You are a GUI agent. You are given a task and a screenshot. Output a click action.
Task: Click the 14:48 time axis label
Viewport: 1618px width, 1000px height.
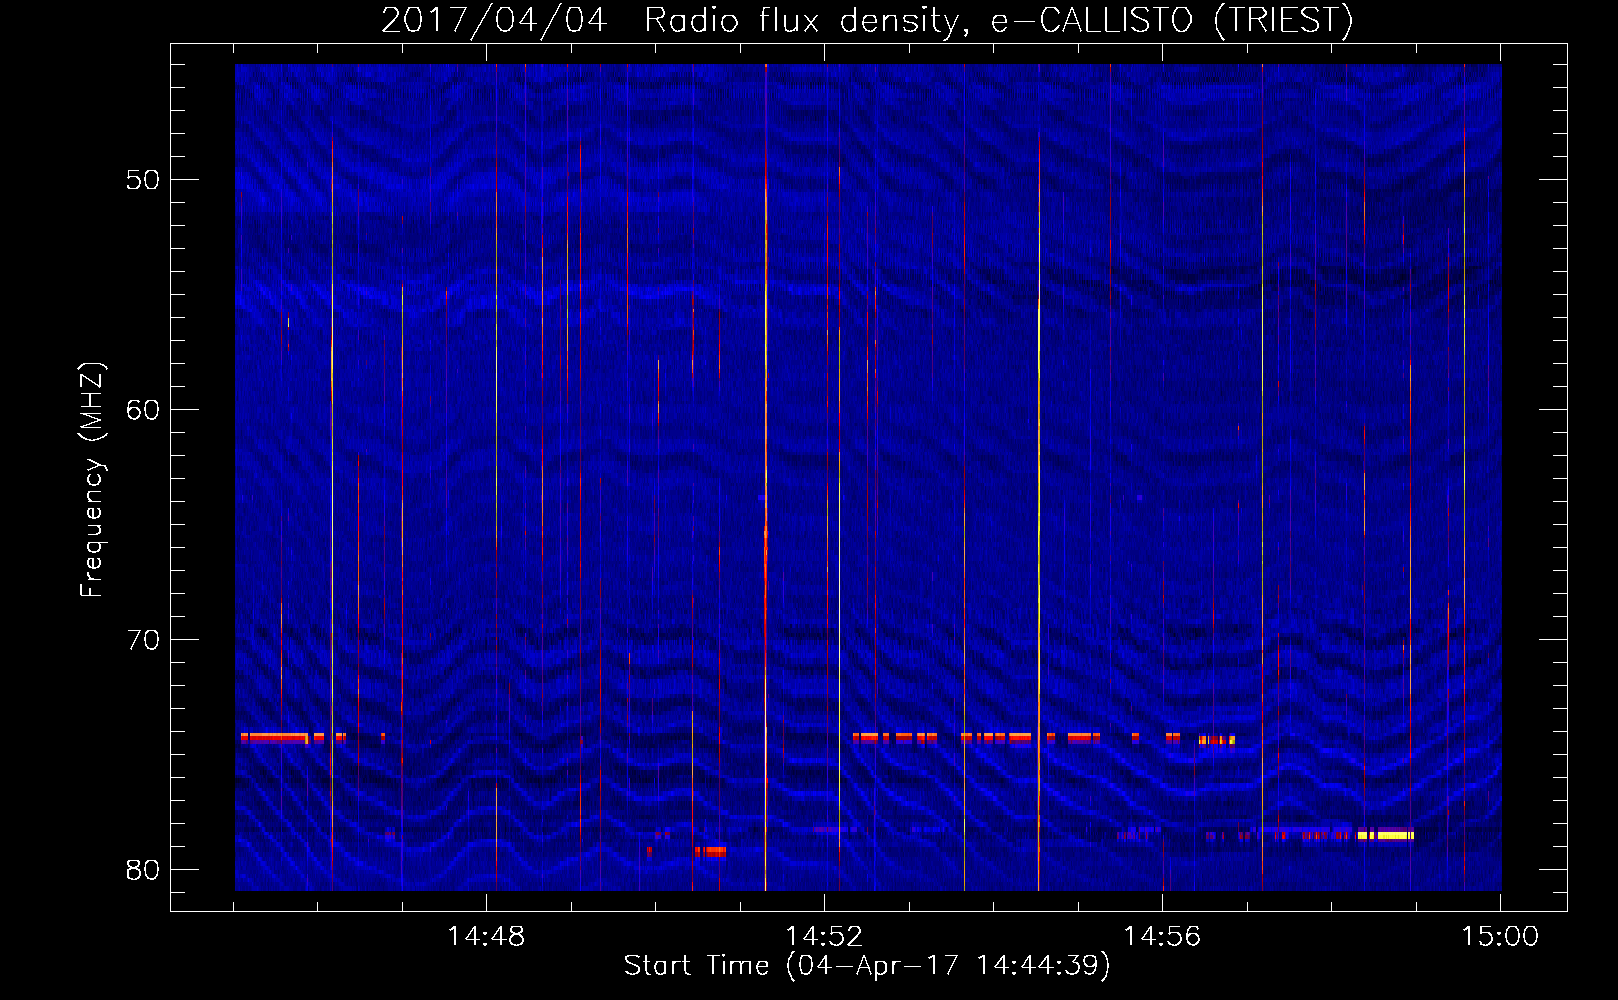point(486,936)
